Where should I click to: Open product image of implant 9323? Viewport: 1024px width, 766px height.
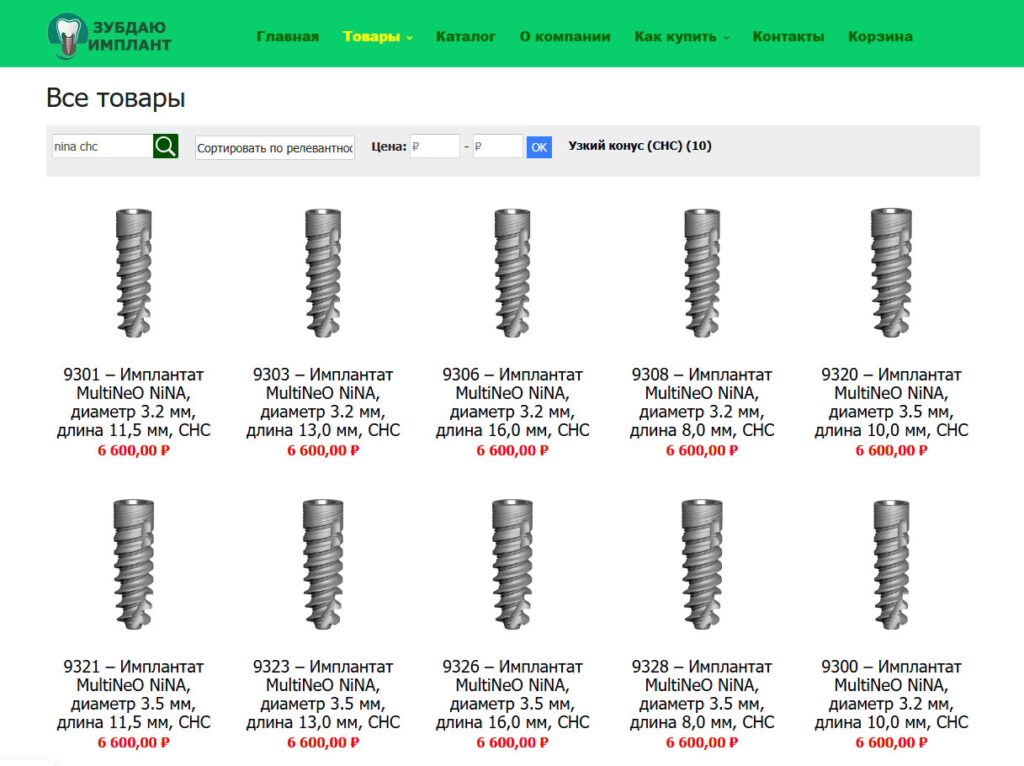tap(323, 565)
